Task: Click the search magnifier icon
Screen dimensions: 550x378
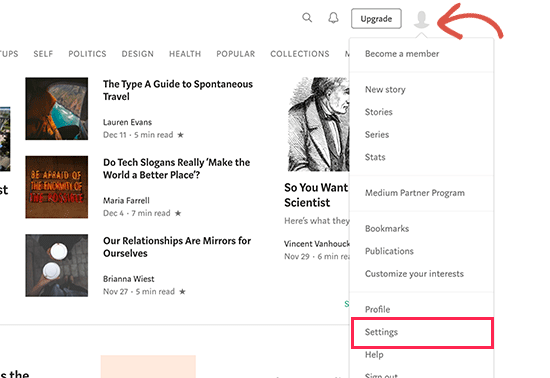Action: [307, 18]
